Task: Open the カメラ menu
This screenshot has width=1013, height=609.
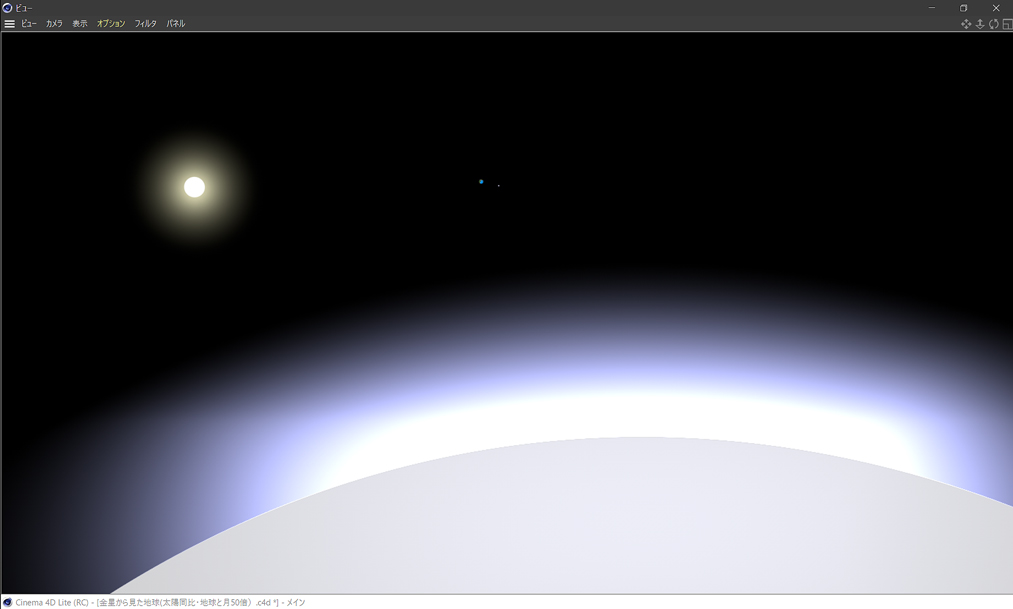Action: click(x=54, y=24)
